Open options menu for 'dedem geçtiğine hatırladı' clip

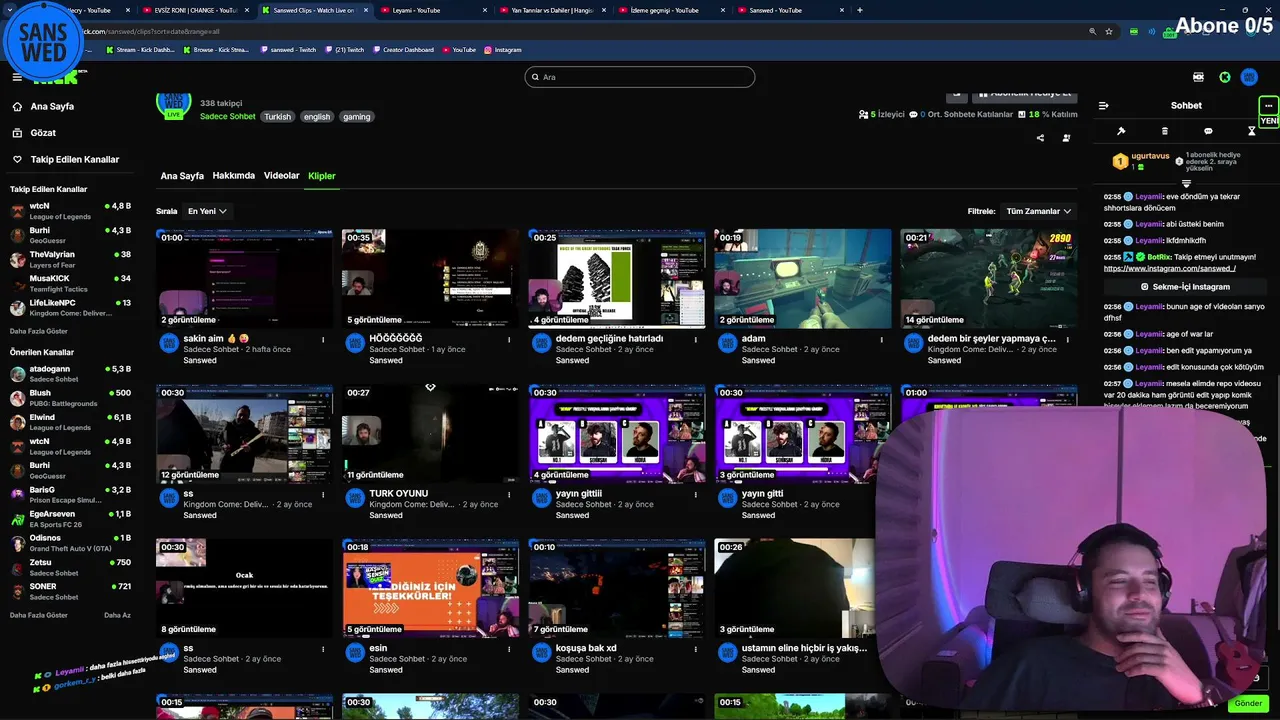pyautogui.click(x=695, y=340)
